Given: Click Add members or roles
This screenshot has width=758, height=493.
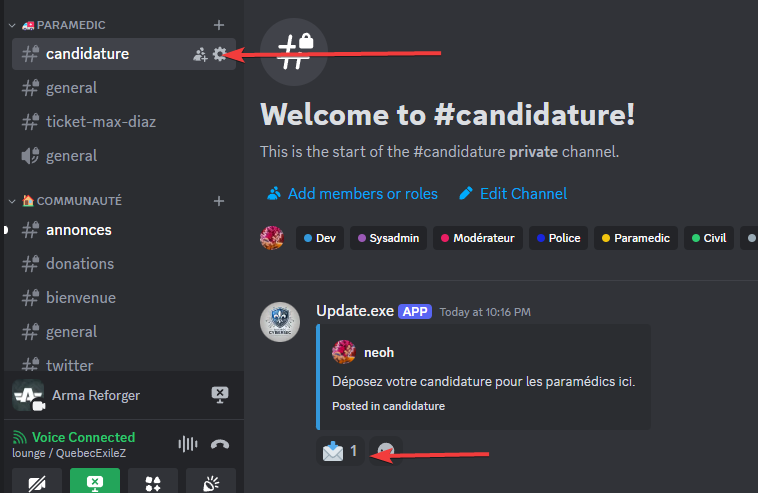Looking at the screenshot, I should pos(352,194).
